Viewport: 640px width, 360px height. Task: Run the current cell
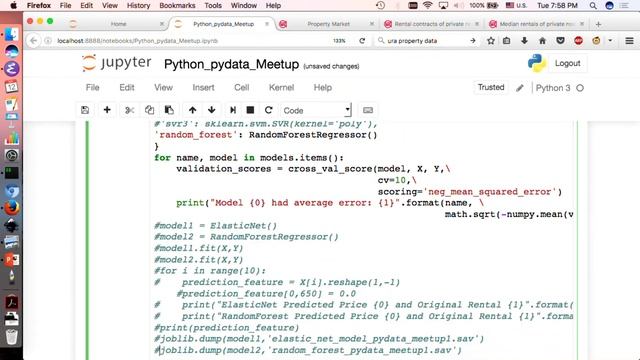pyautogui.click(x=233, y=110)
